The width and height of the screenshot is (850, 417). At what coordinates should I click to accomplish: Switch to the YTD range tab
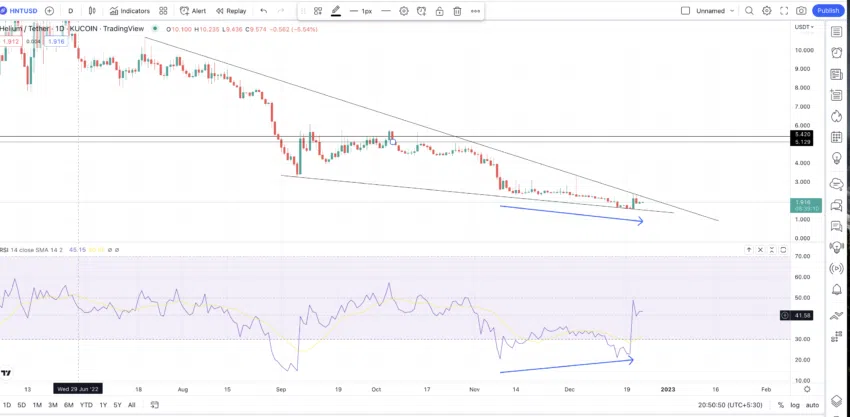pos(86,405)
